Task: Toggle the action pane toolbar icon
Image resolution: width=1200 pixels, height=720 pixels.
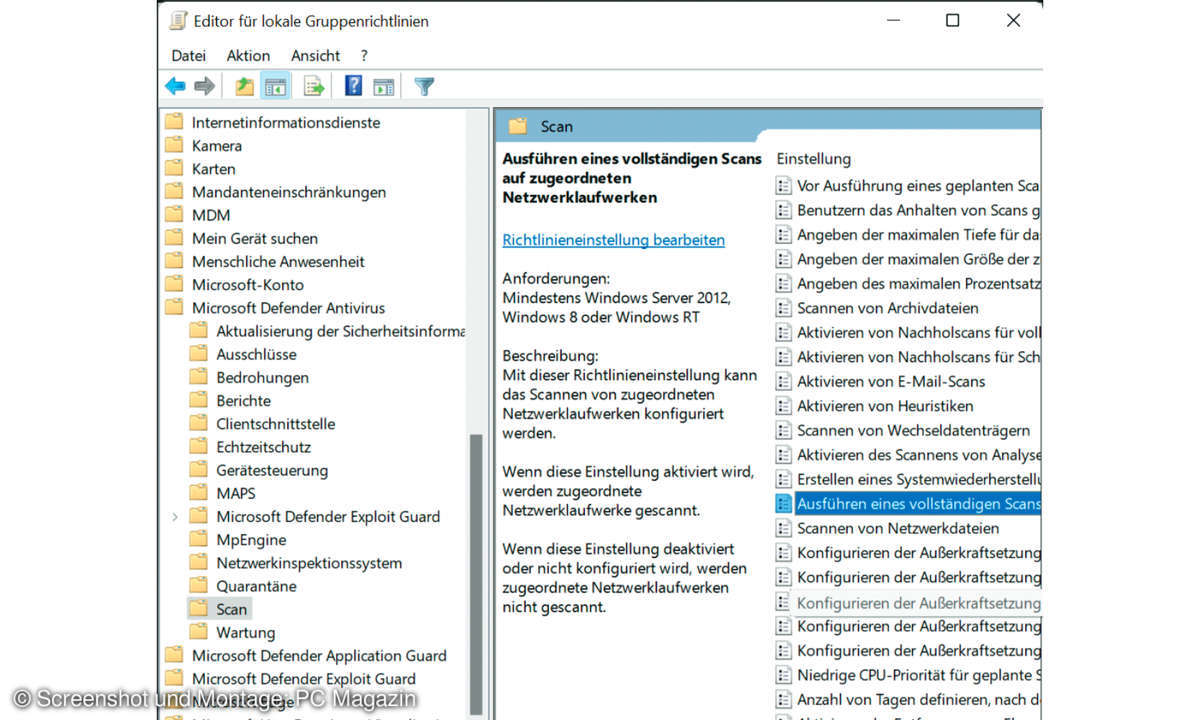Action: [384, 87]
